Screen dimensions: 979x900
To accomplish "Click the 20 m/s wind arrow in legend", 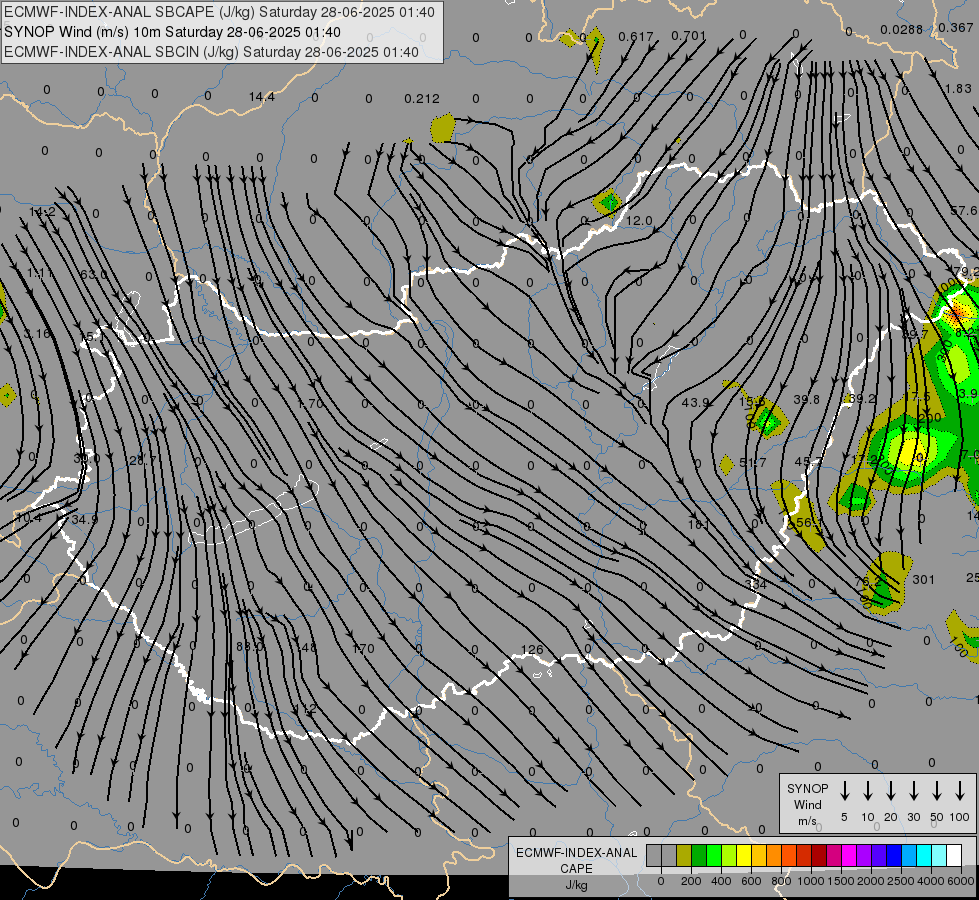I will point(891,791).
